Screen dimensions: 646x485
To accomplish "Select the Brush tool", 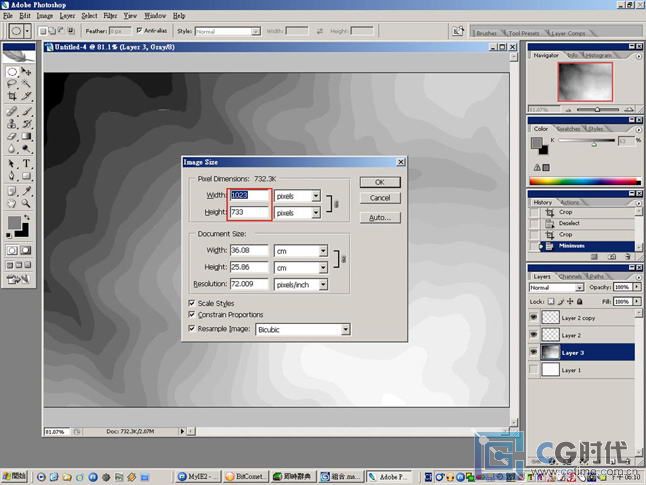I will (x=26, y=111).
